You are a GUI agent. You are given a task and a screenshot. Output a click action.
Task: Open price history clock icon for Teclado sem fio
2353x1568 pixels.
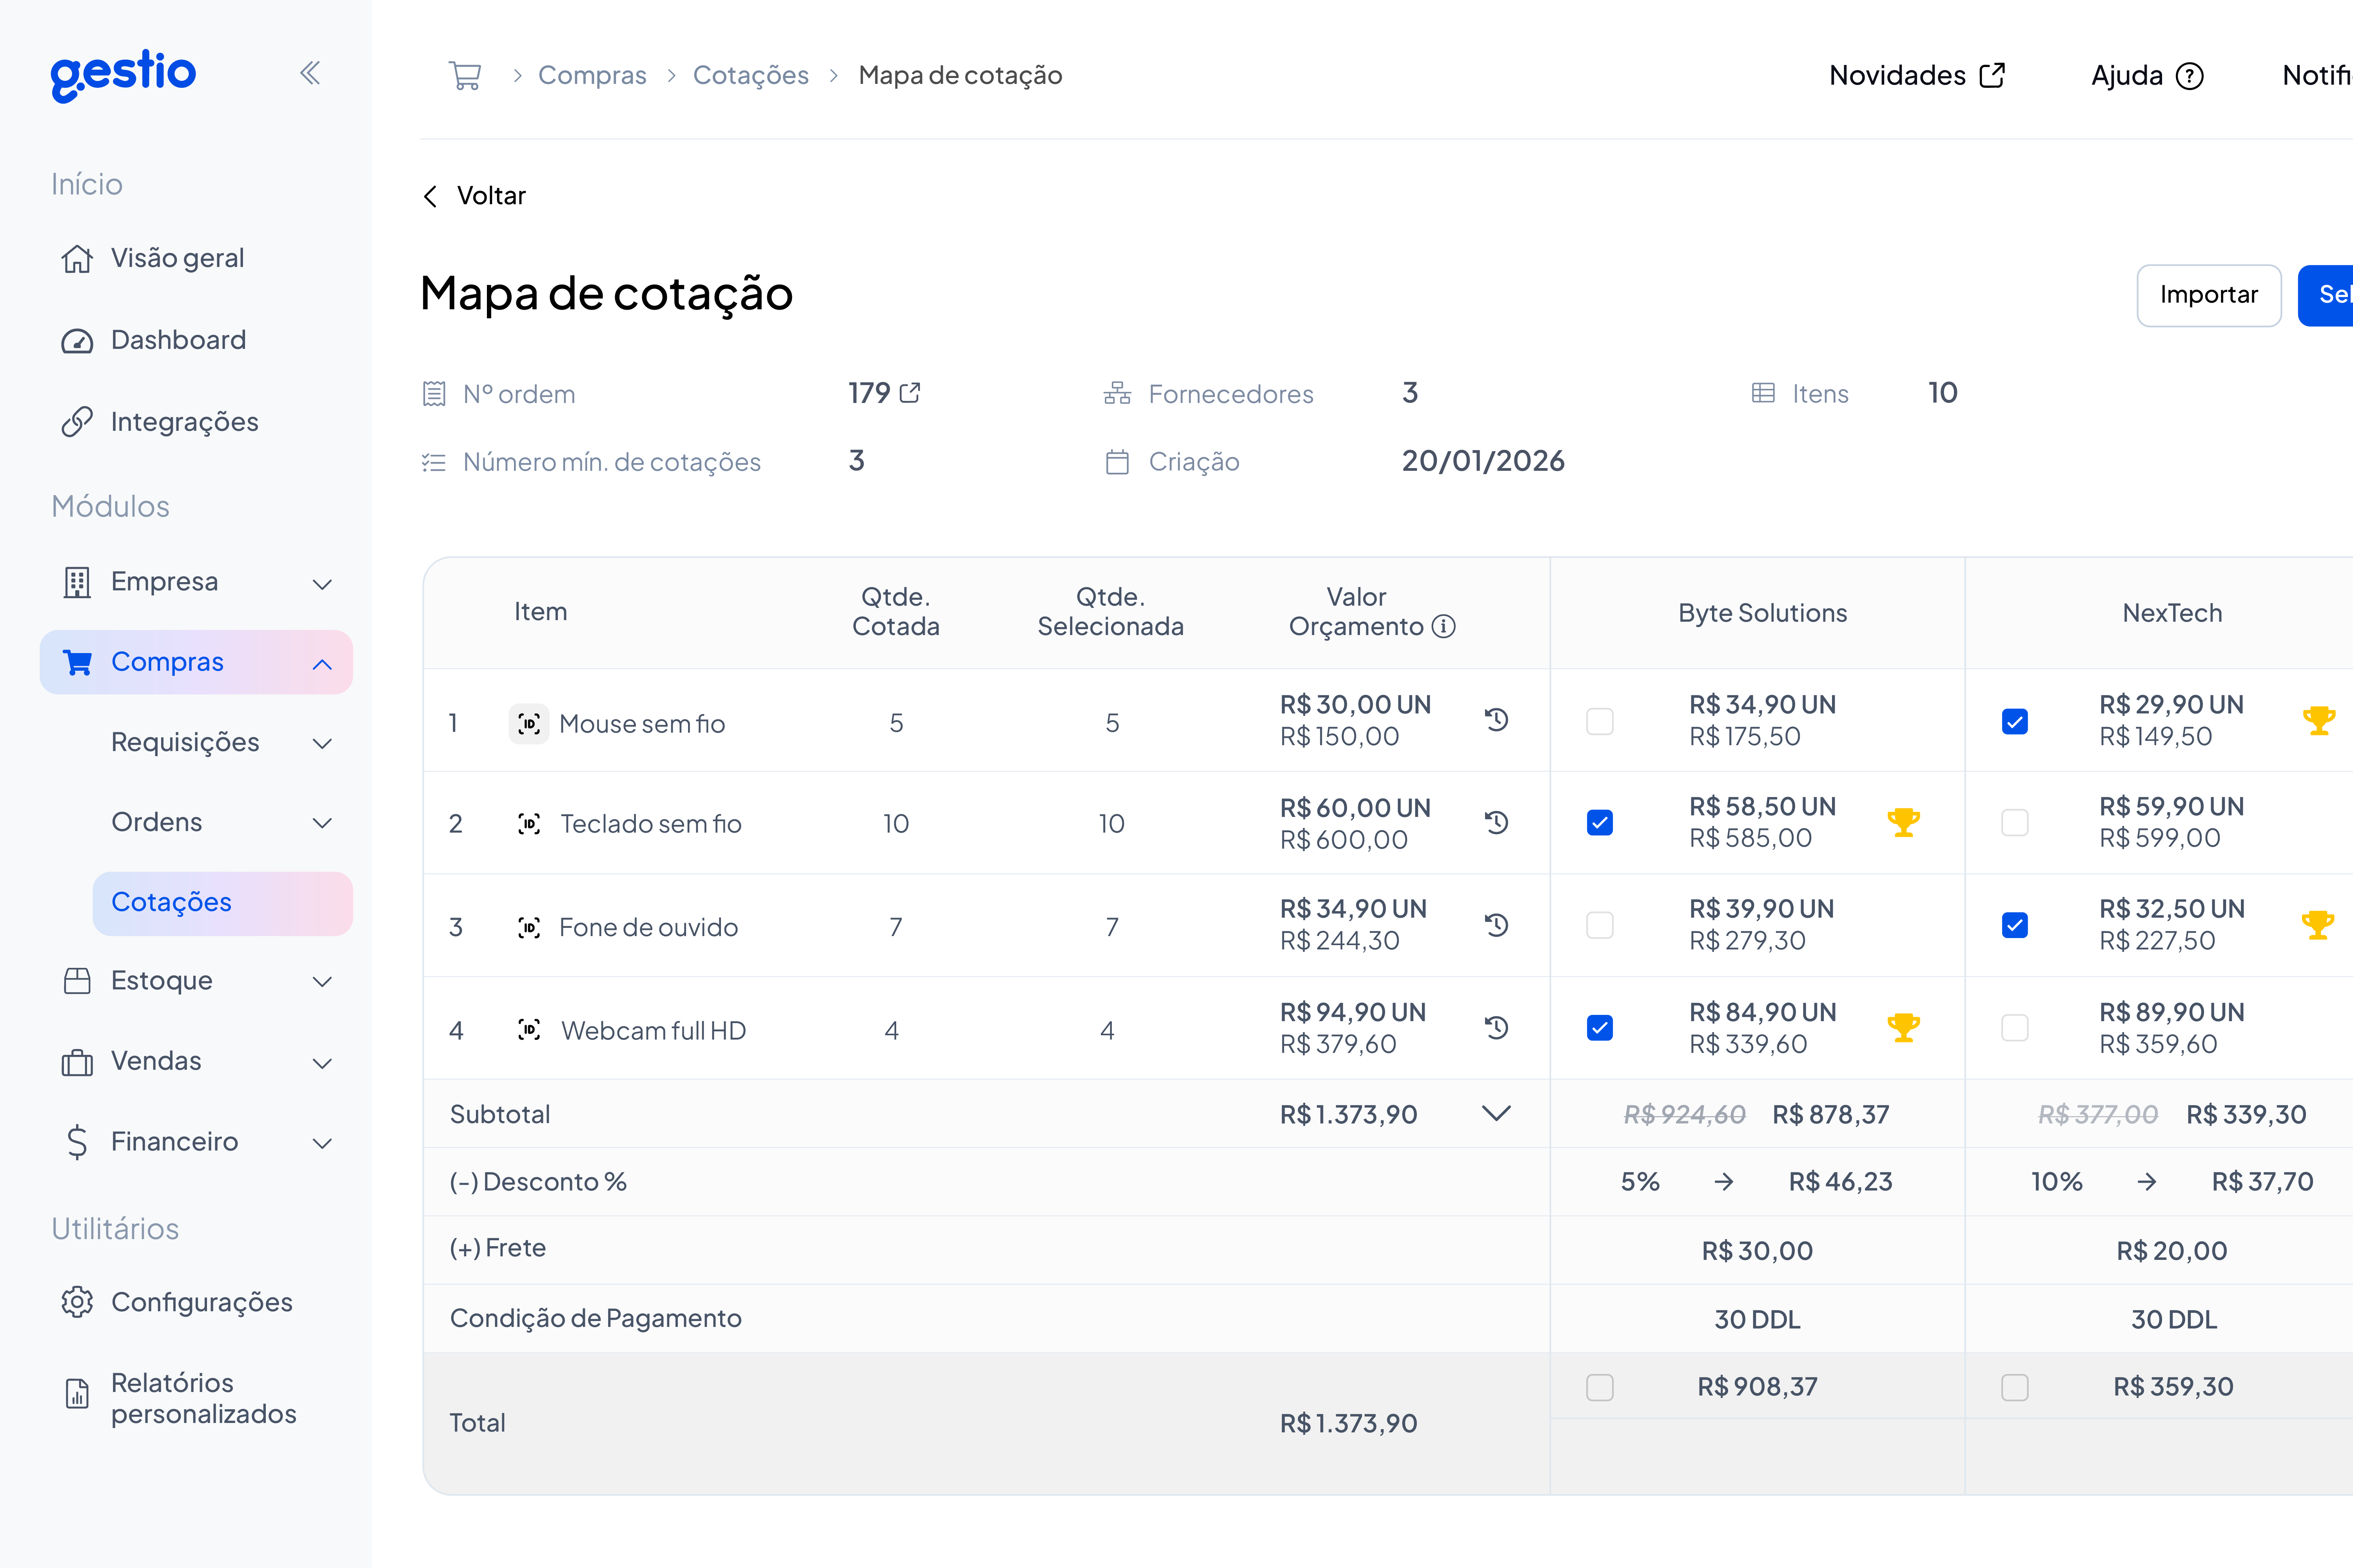tap(1496, 822)
